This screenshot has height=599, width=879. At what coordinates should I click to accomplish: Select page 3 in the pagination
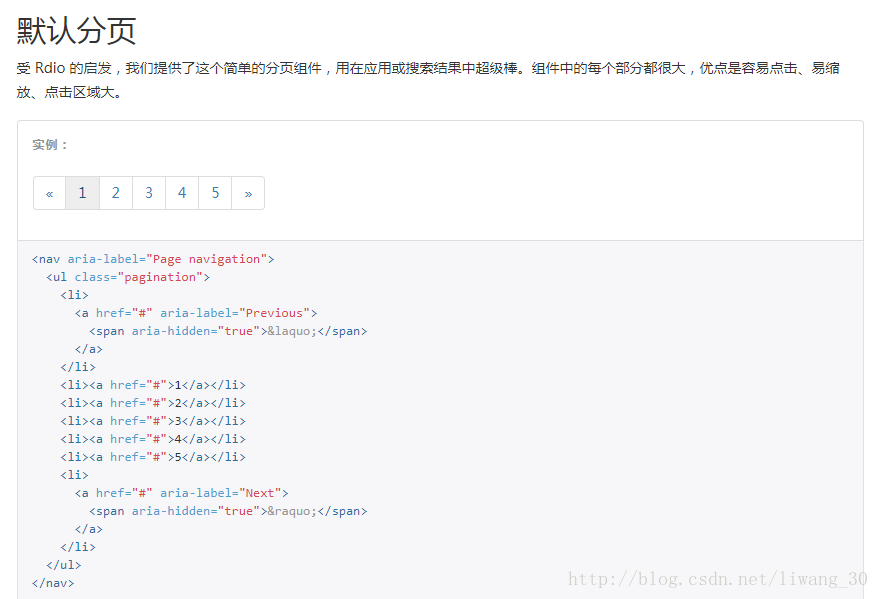coord(149,193)
